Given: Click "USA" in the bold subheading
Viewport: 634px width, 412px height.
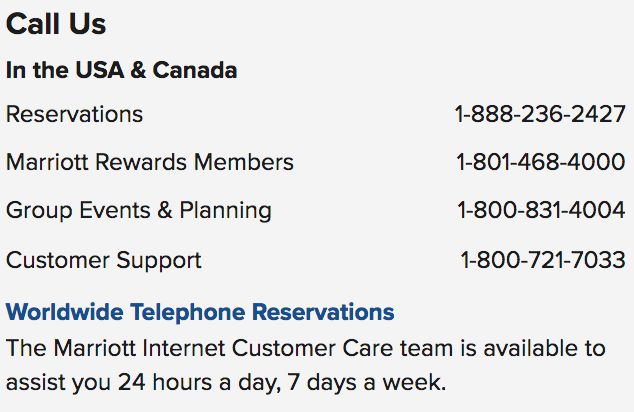Looking at the screenshot, I should [98, 71].
